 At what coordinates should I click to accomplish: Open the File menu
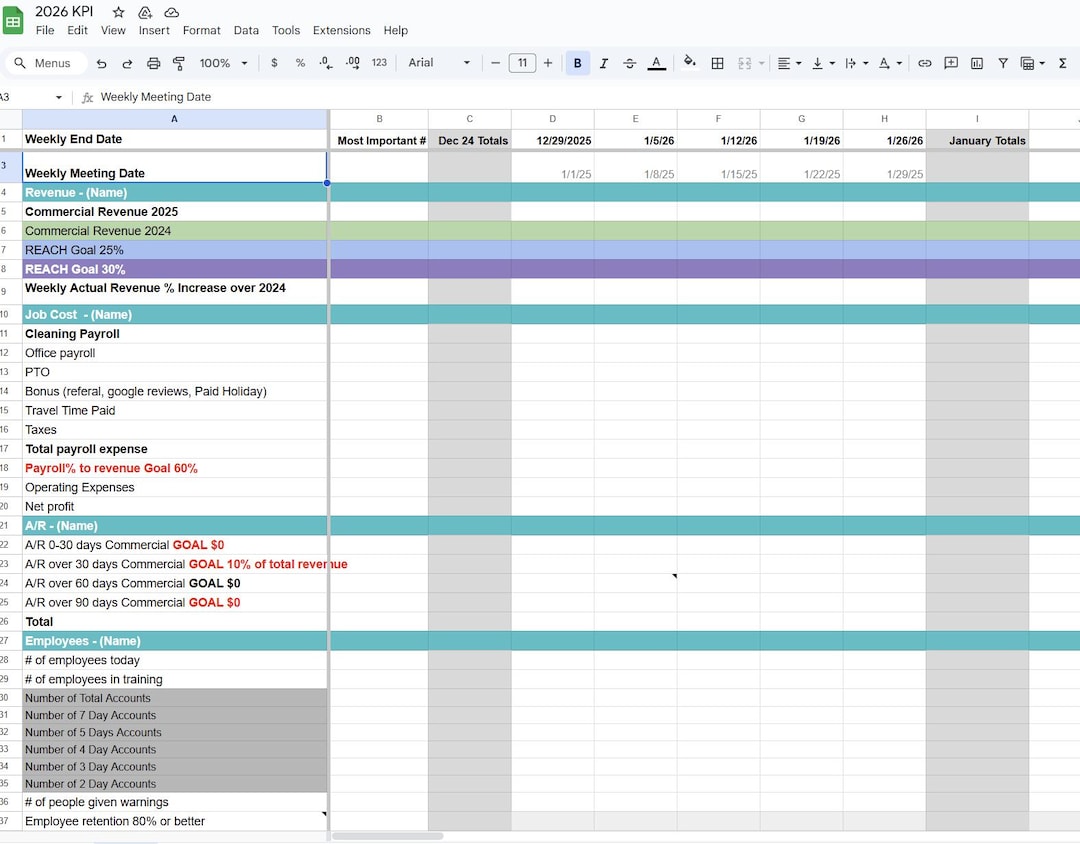[45, 30]
